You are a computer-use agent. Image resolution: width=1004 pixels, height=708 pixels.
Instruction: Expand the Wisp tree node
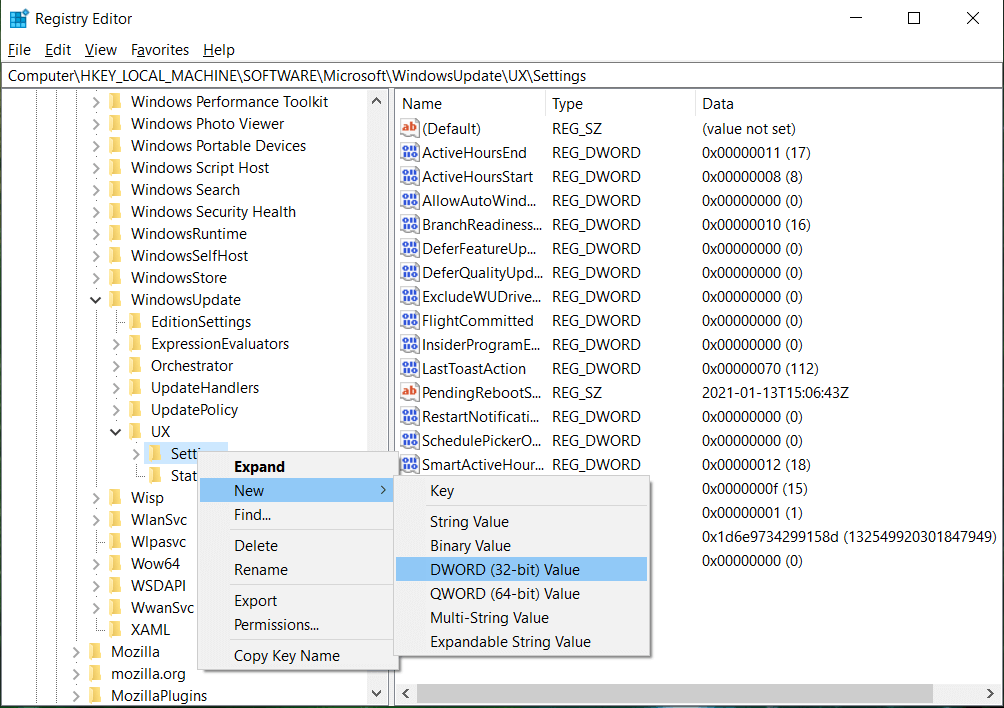tap(95, 498)
